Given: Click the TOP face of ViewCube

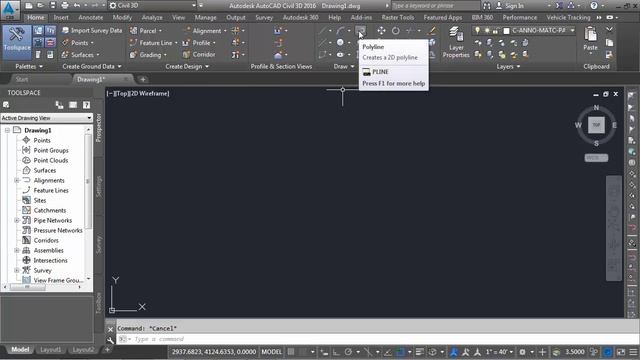Looking at the screenshot, I should [596, 125].
